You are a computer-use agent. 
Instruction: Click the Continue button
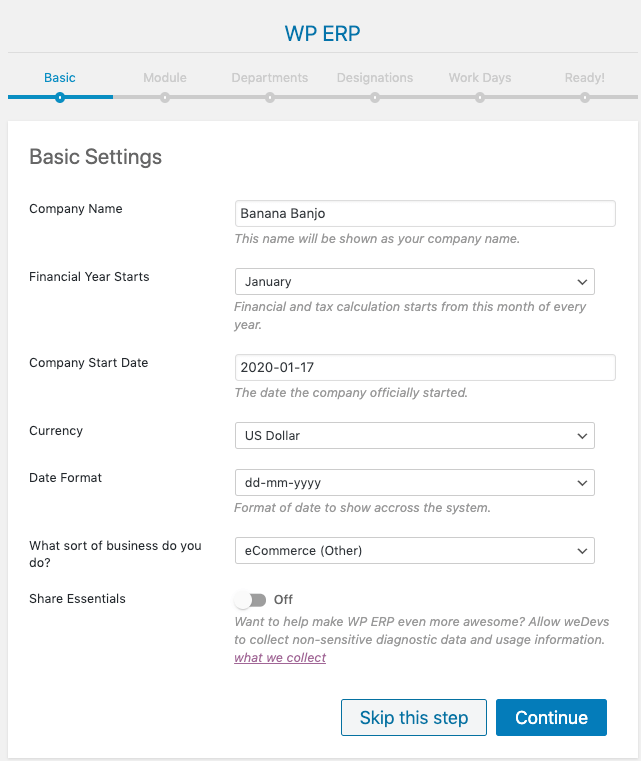pos(551,717)
